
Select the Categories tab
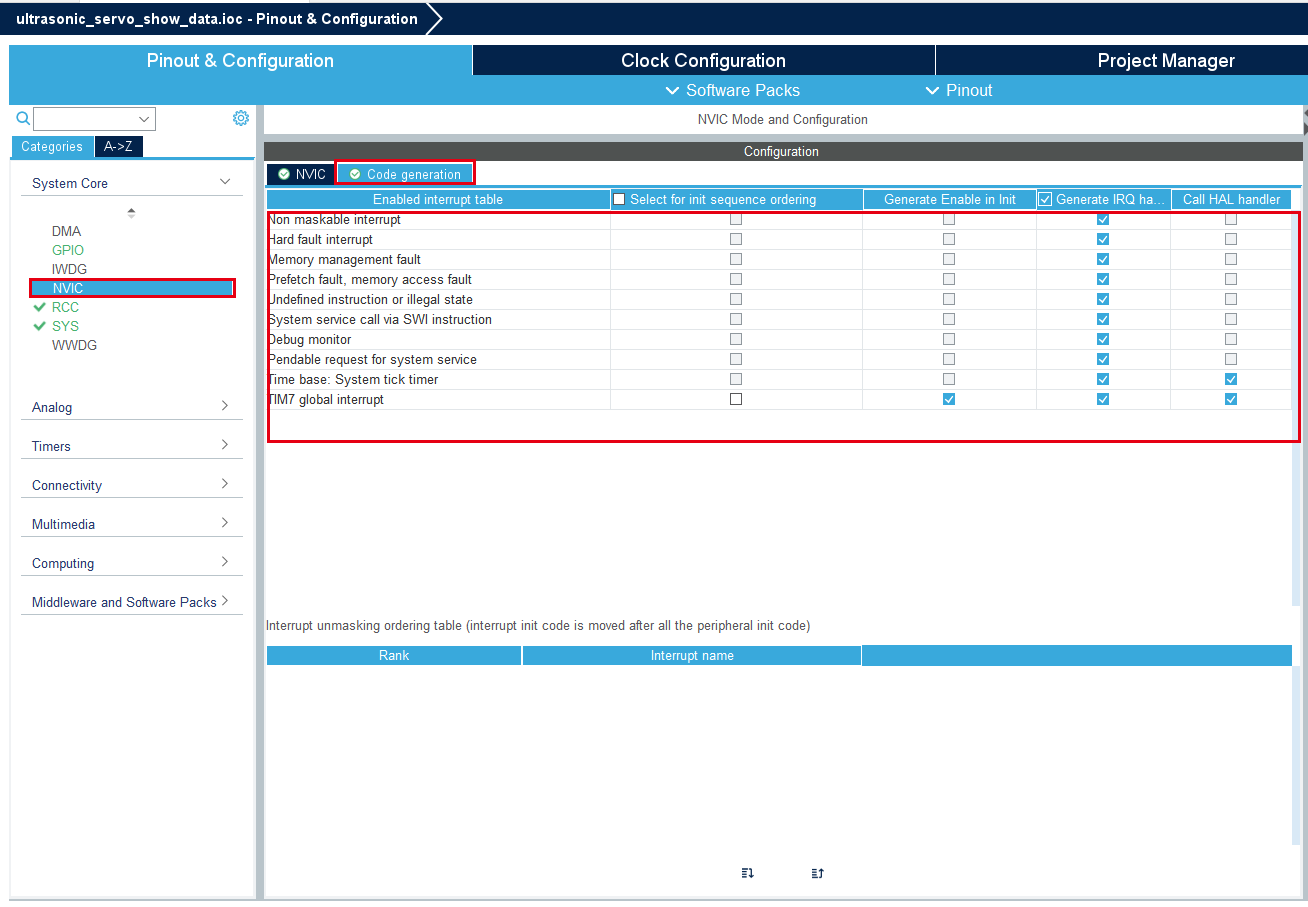coord(52,147)
